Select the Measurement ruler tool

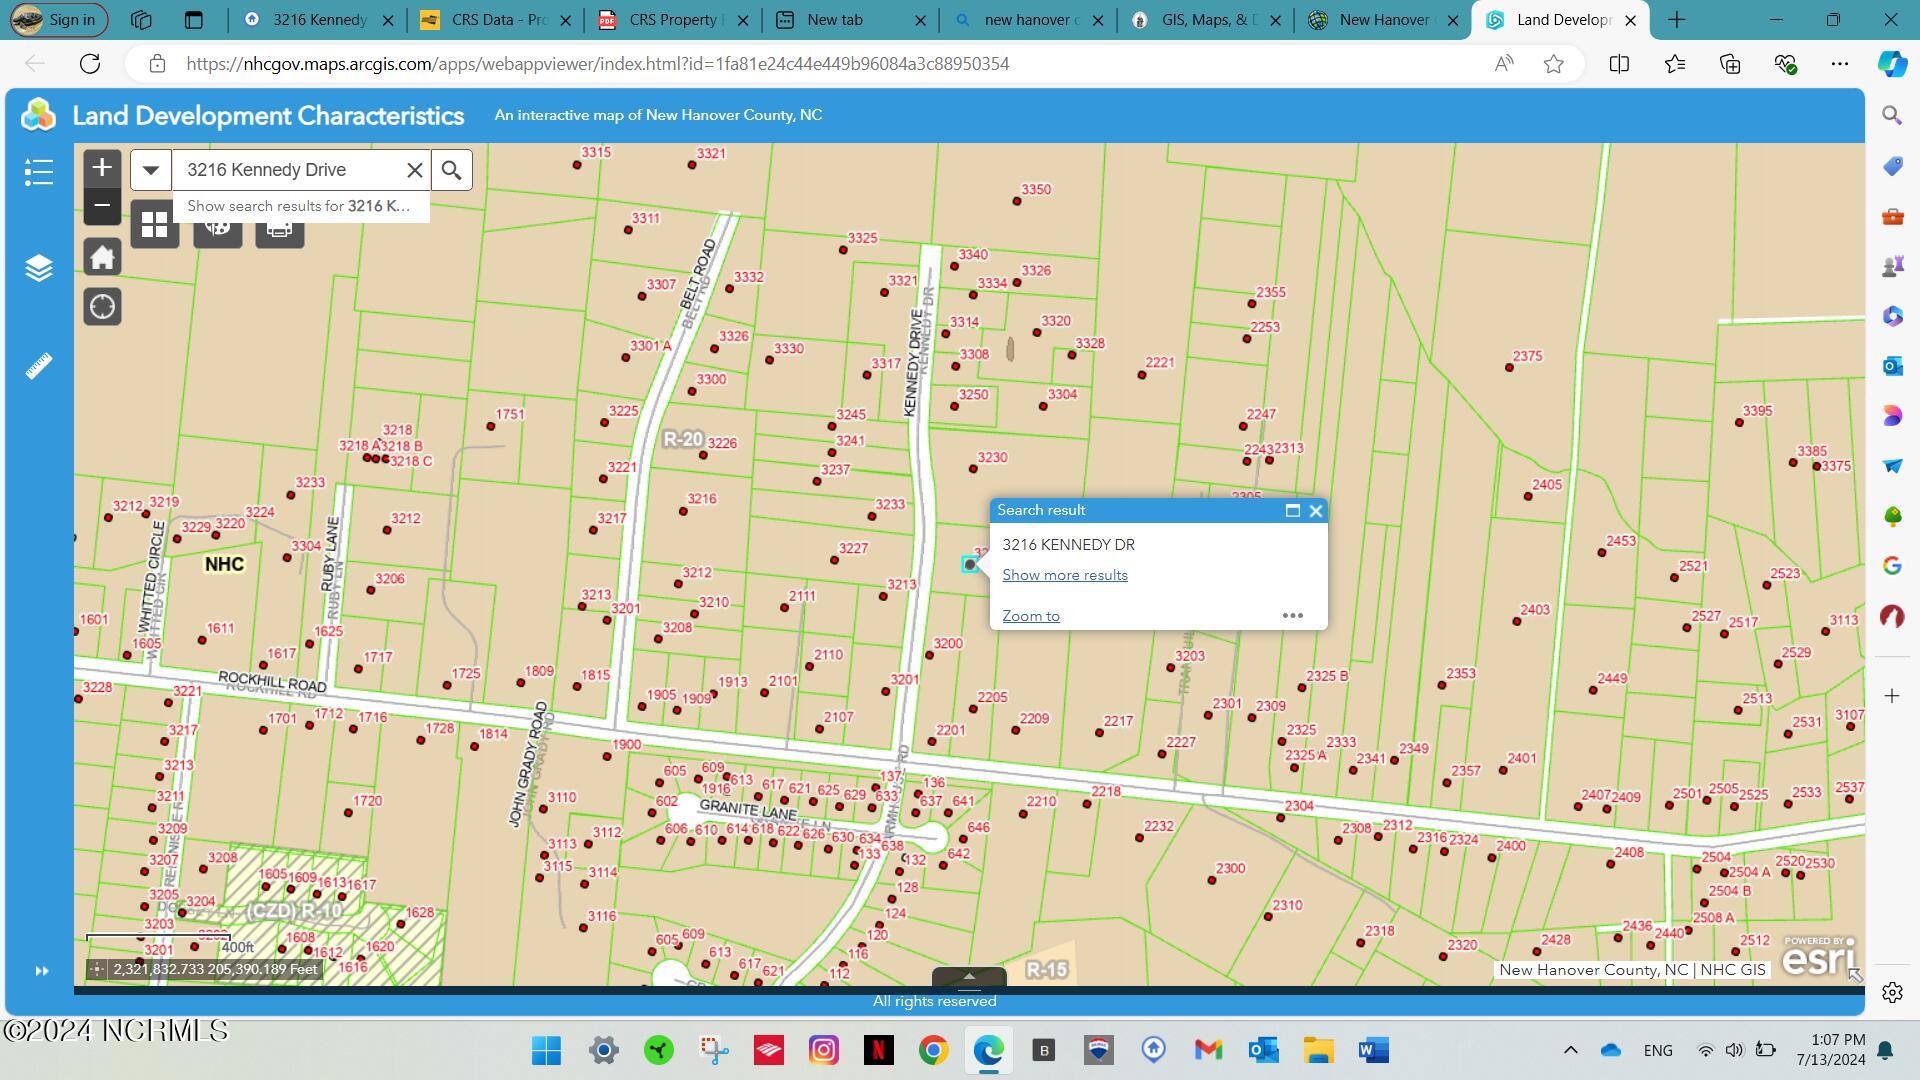click(38, 366)
